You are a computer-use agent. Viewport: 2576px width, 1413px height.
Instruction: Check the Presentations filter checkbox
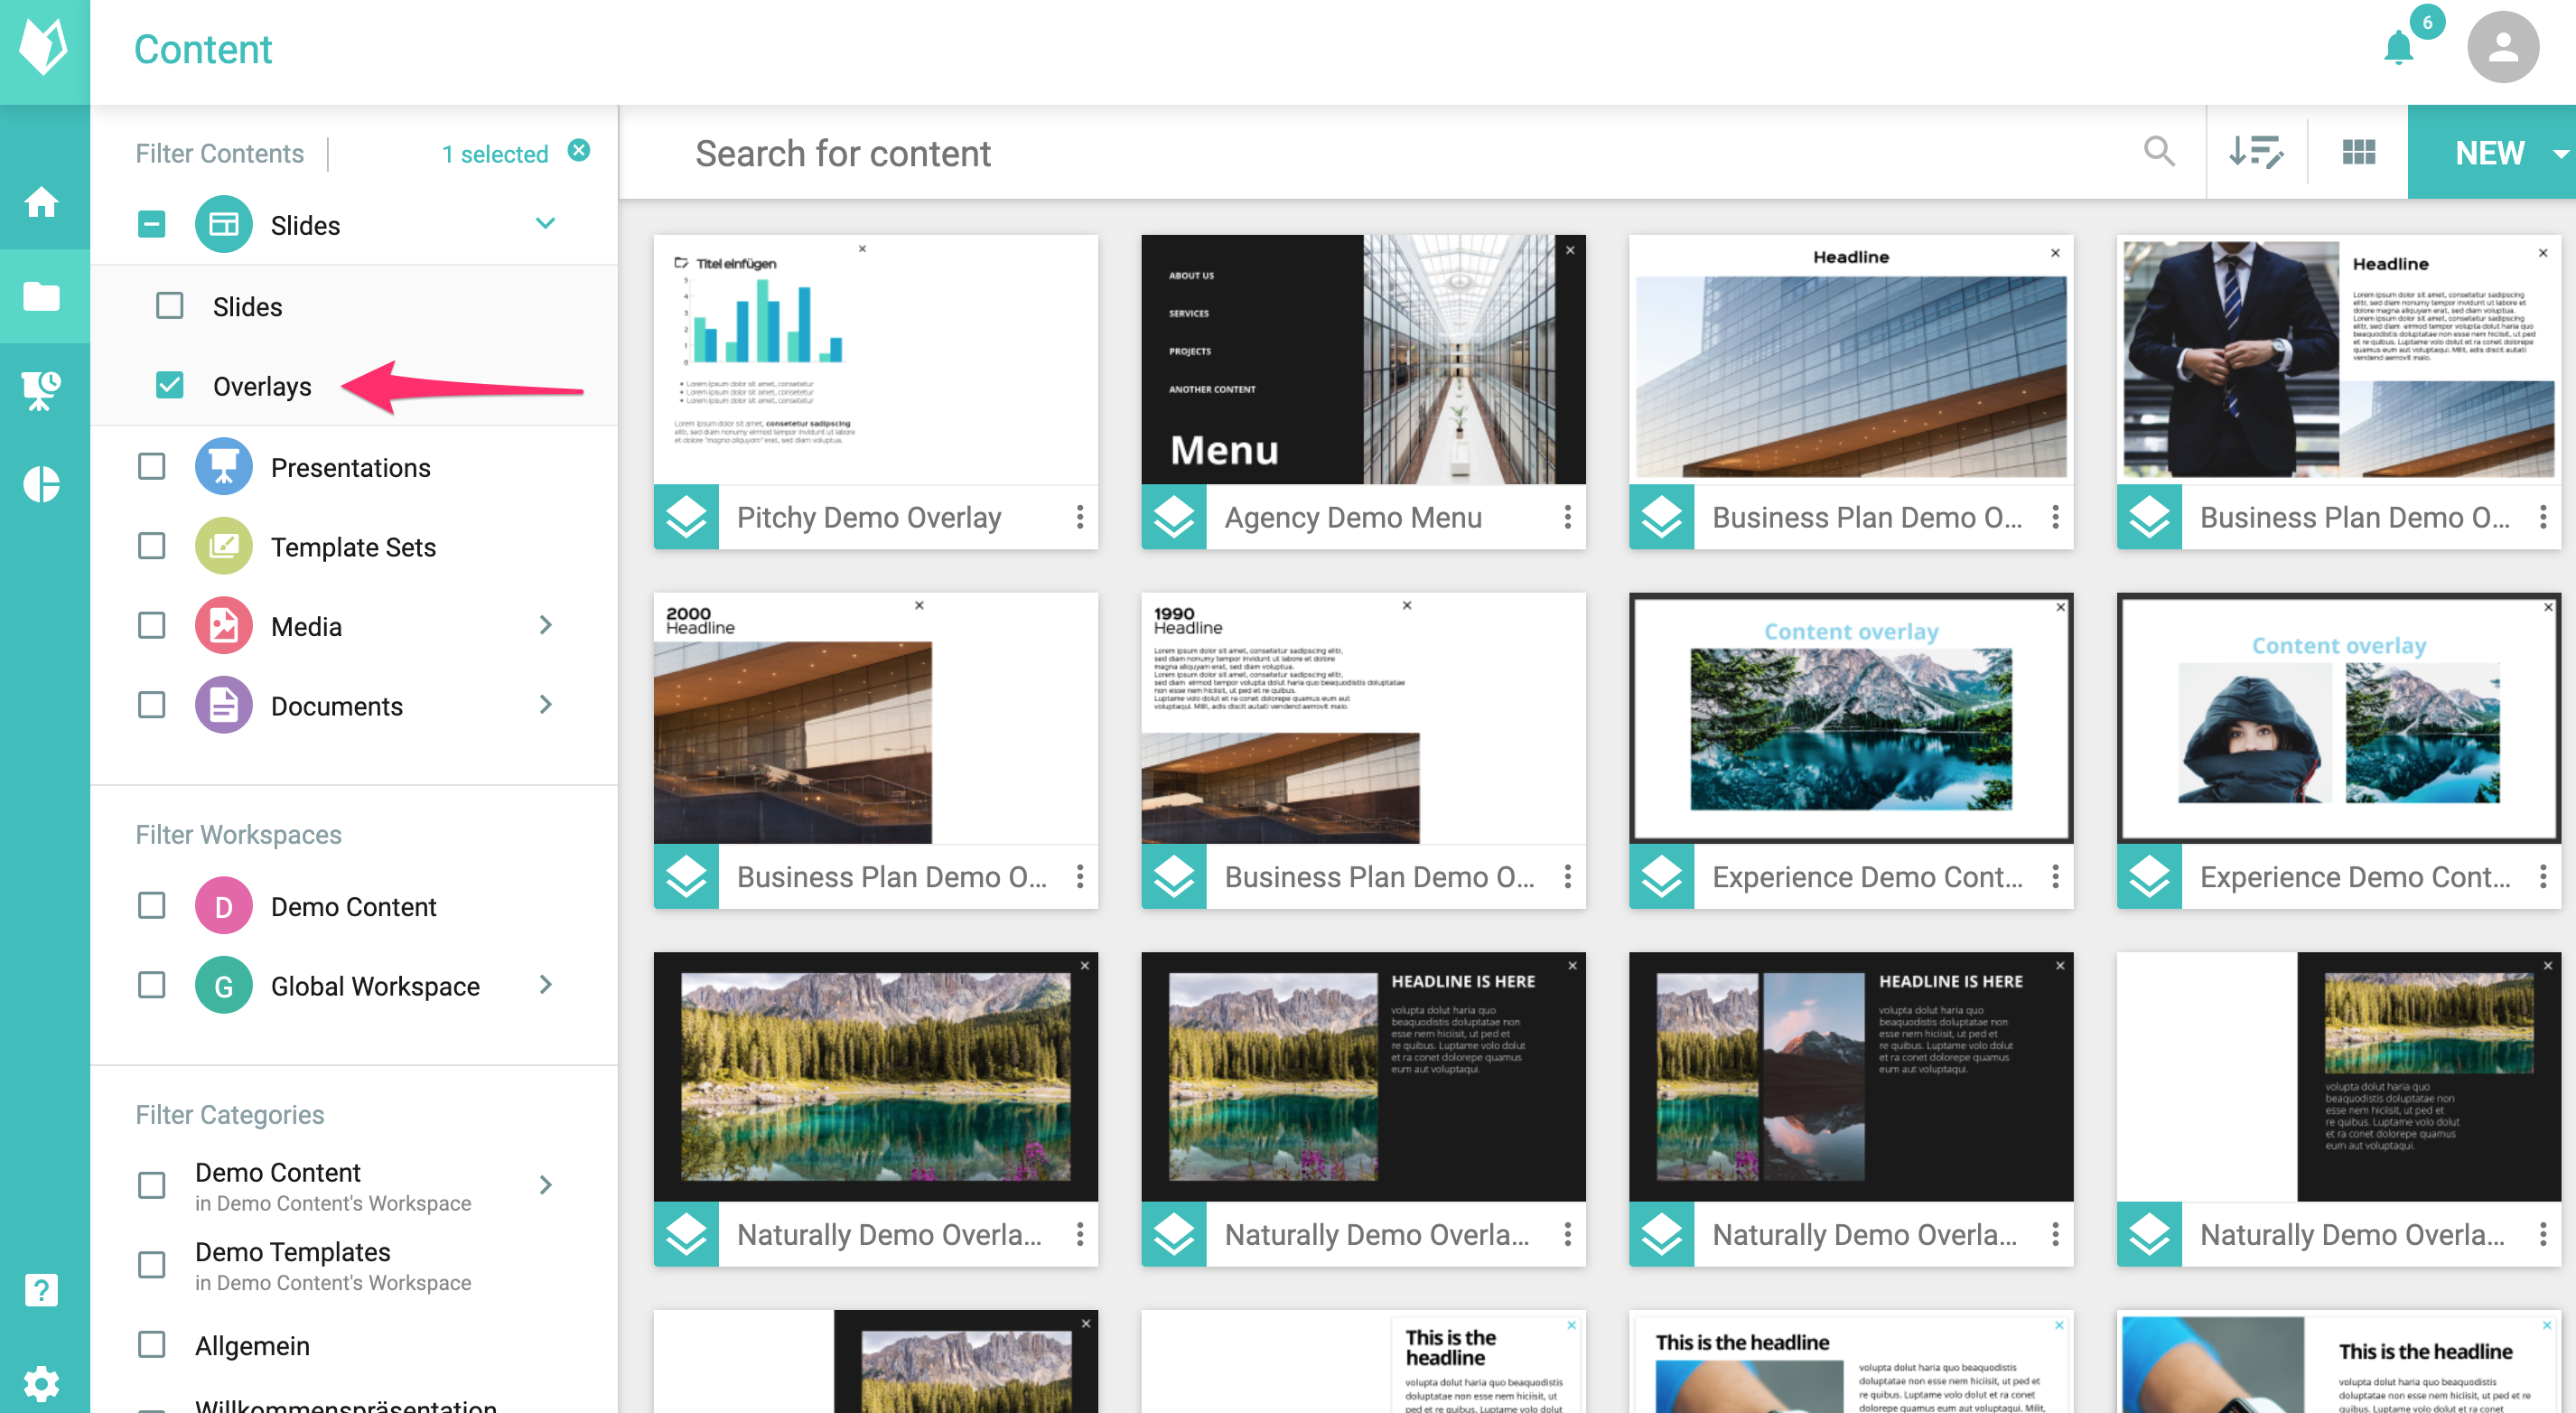click(x=151, y=466)
